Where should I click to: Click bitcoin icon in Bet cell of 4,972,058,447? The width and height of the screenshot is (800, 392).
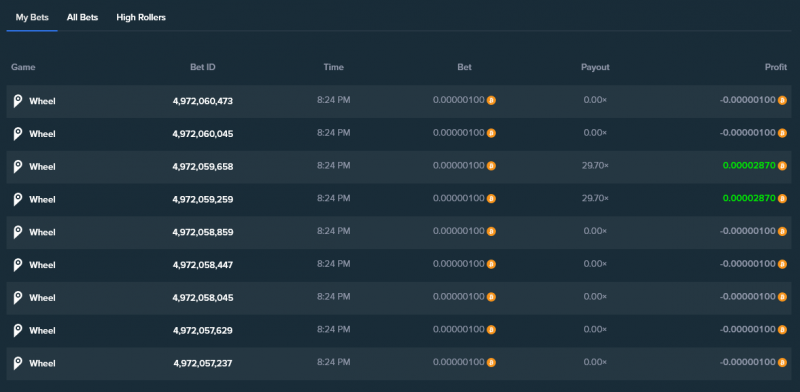click(491, 264)
